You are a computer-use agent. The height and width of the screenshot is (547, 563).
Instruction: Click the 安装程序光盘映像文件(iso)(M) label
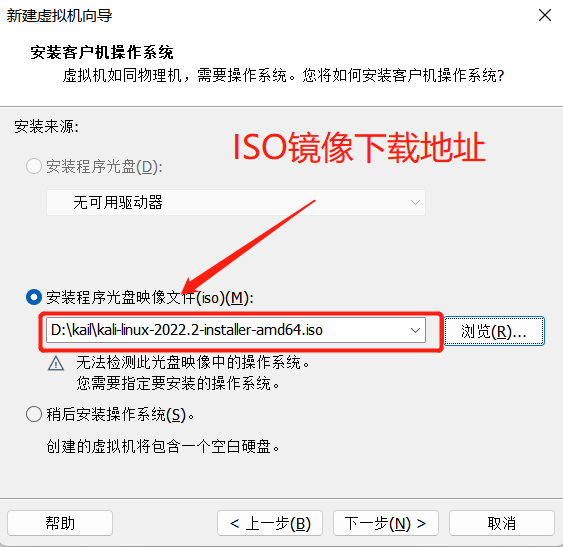click(x=150, y=298)
